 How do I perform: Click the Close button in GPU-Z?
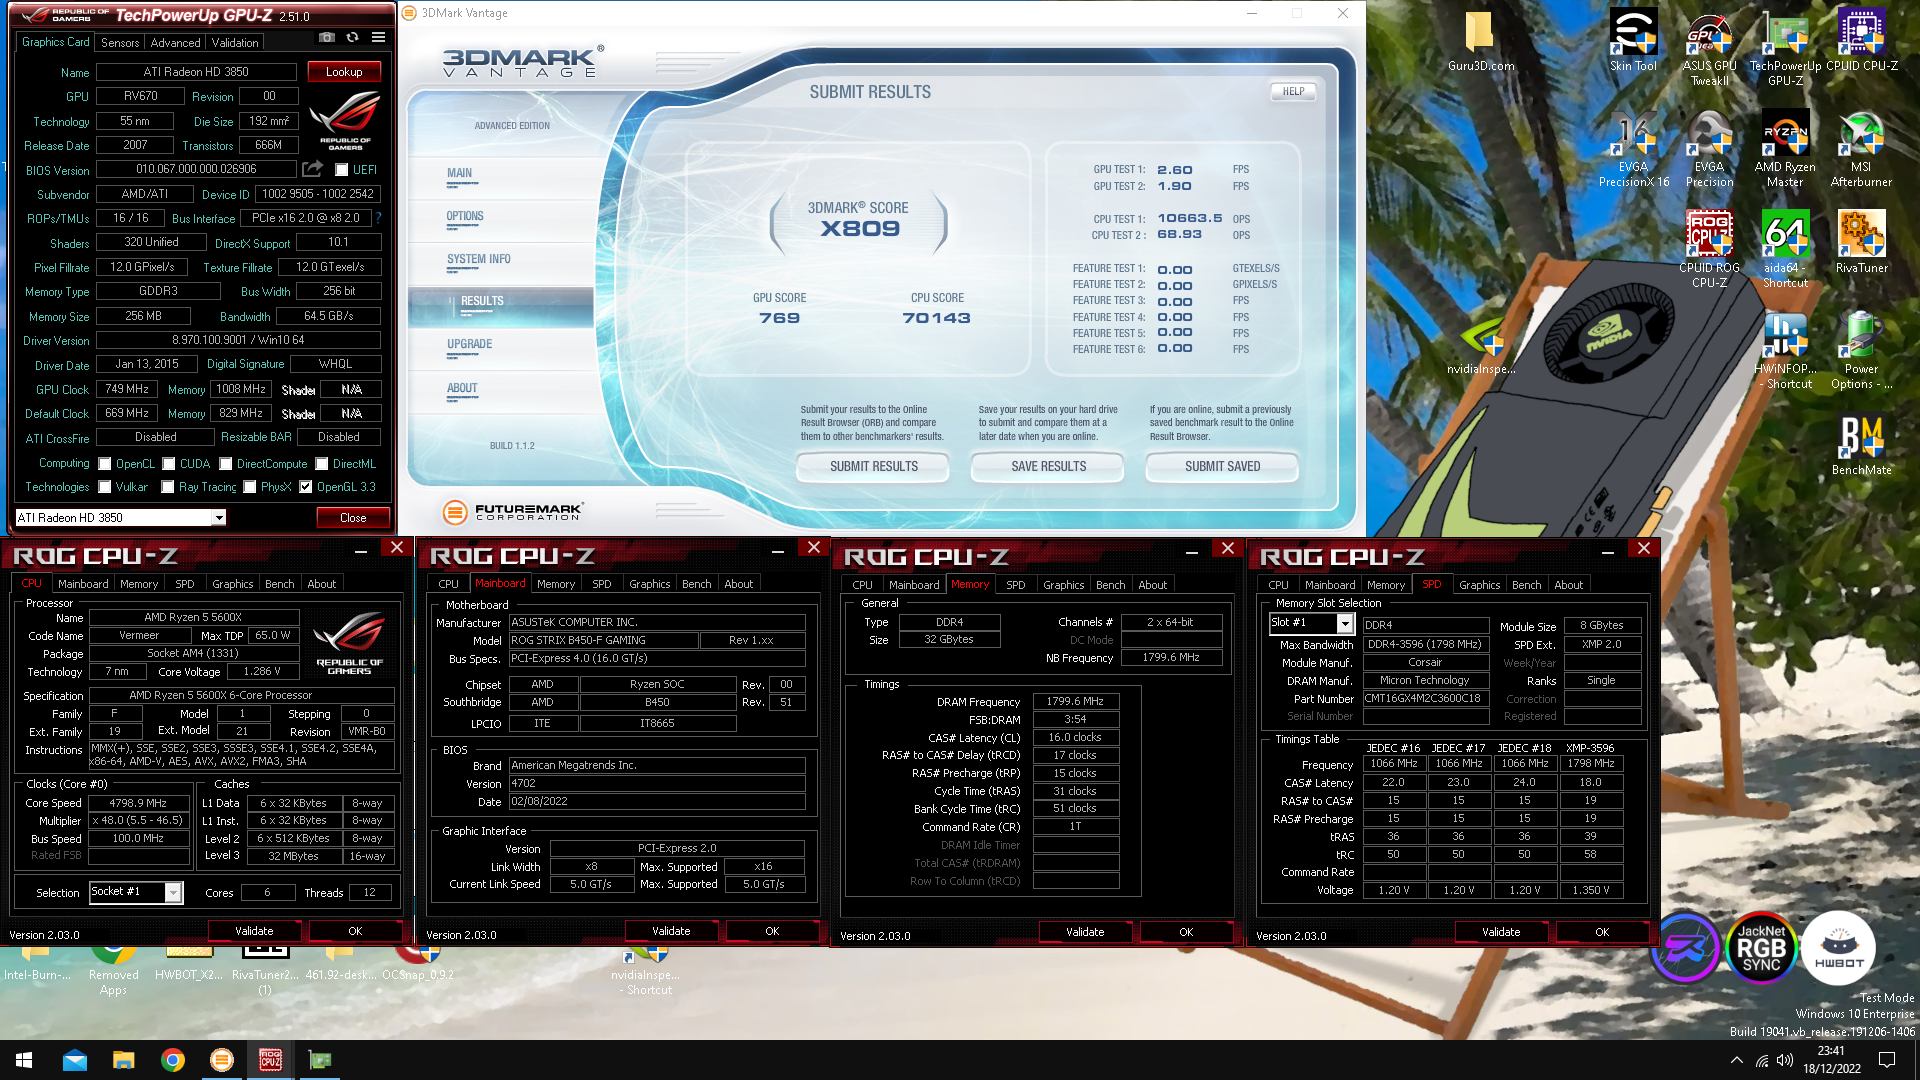coord(353,518)
